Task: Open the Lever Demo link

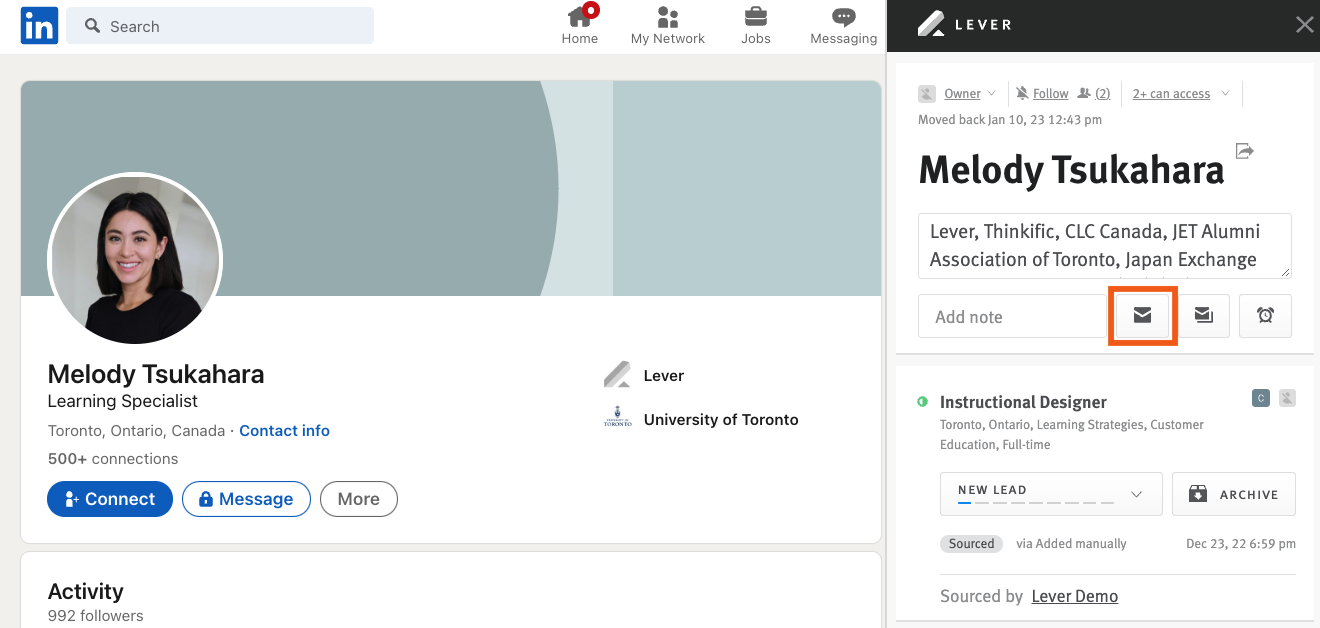Action: tap(1074, 596)
